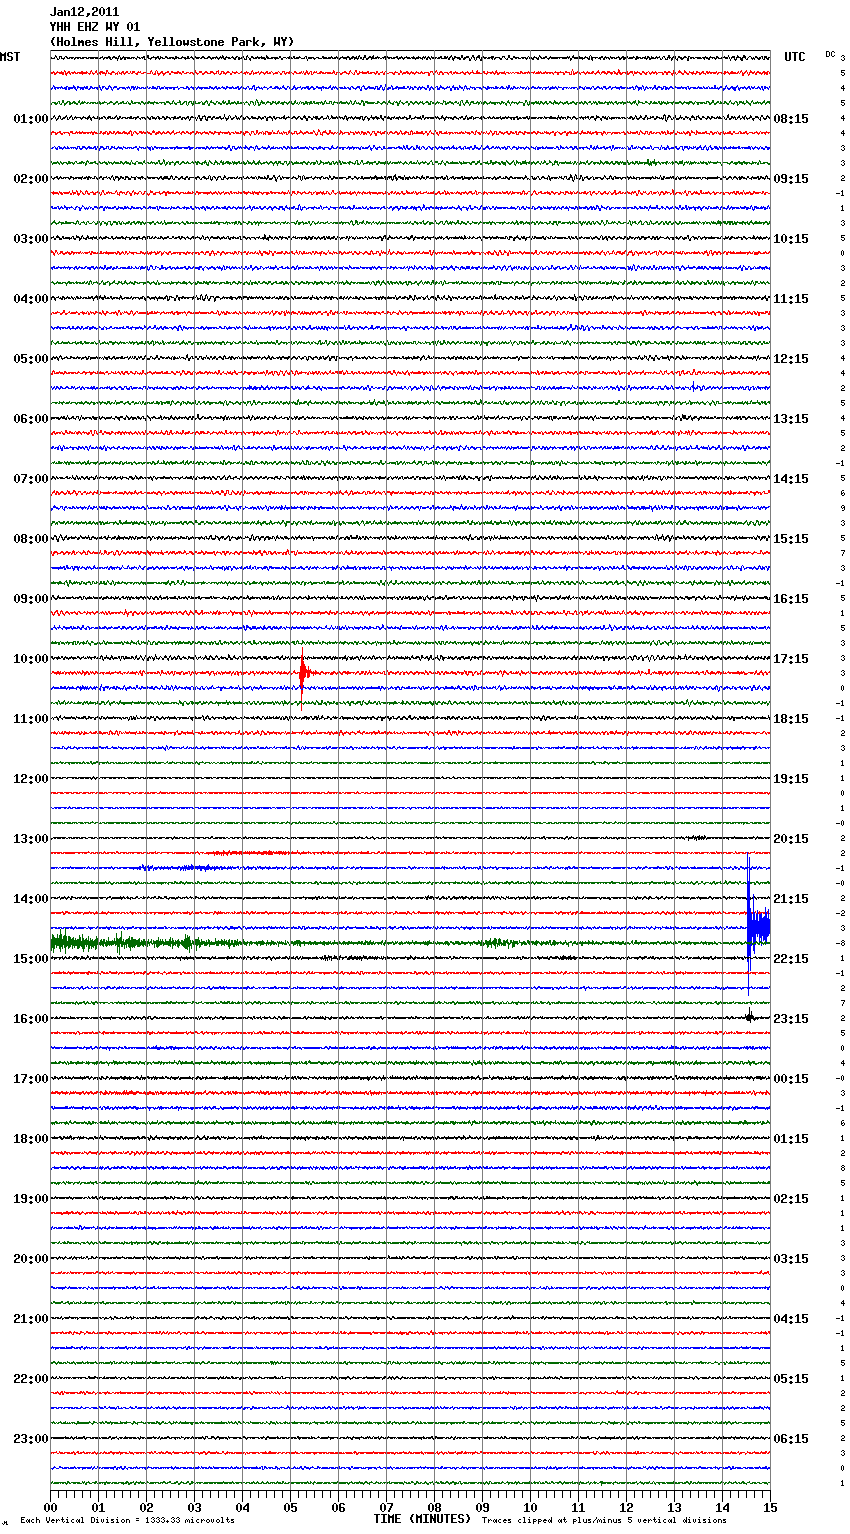Click the 01:00 MST hour label
The image size is (850, 1534).
click(x=31, y=119)
